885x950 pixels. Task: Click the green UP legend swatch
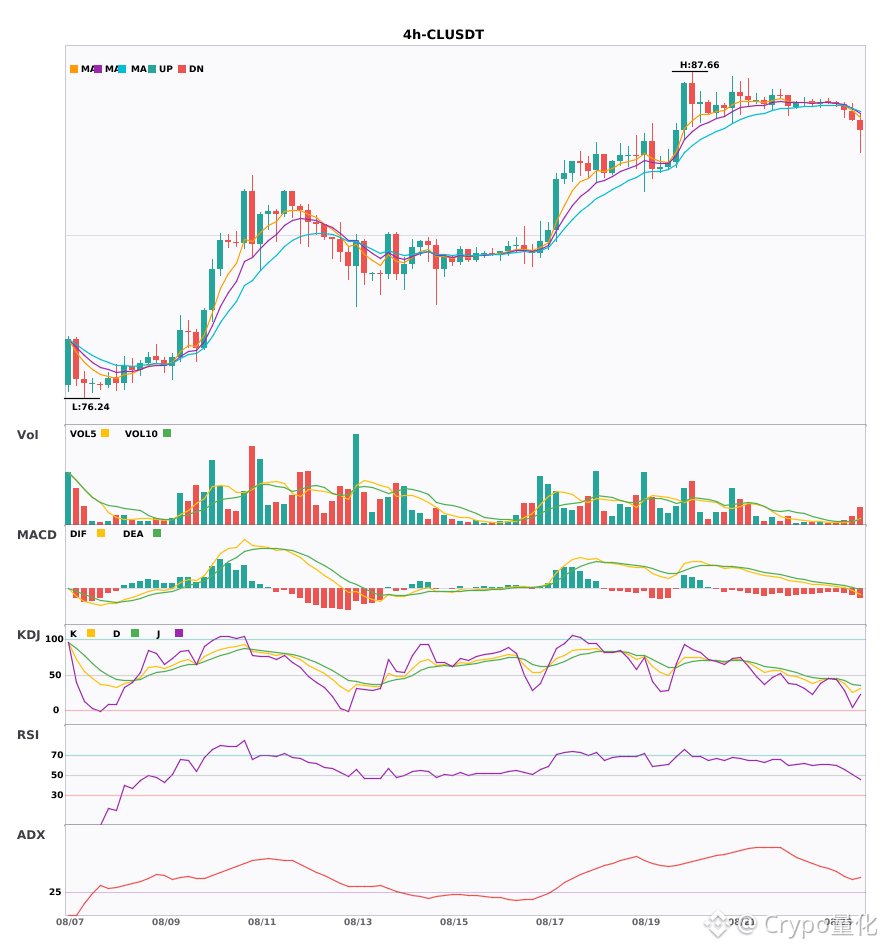coord(152,69)
